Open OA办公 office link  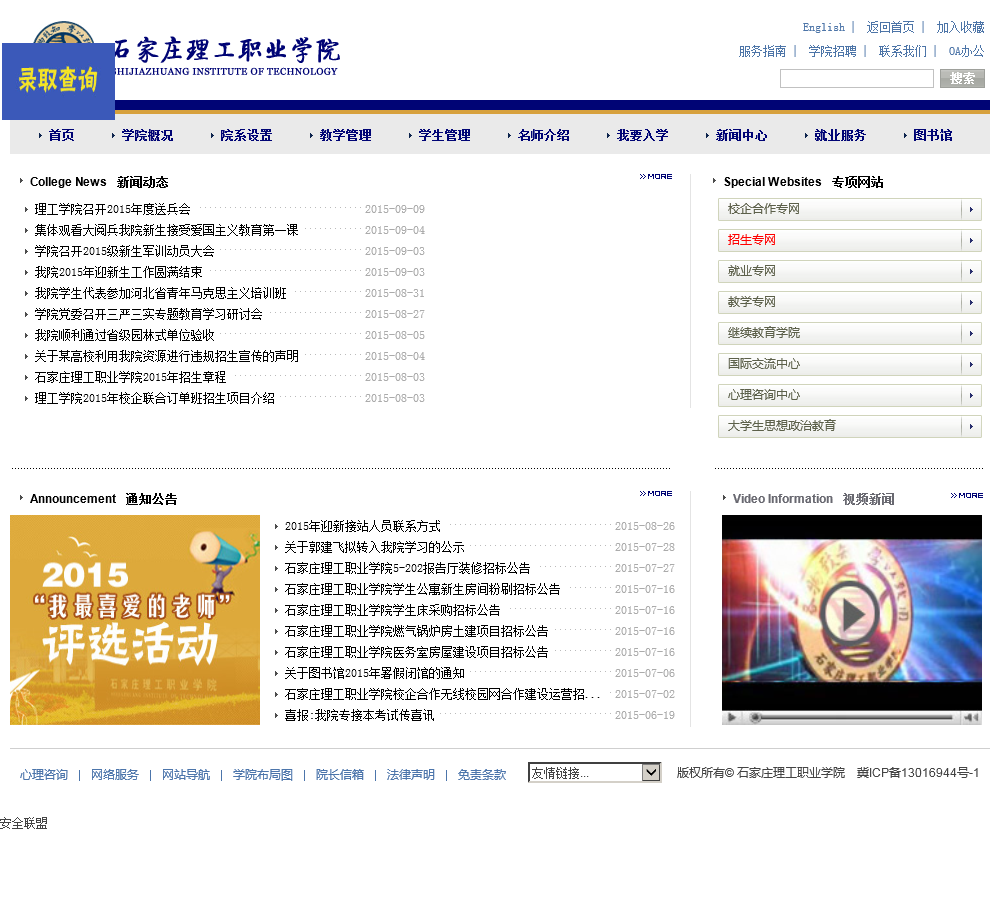pos(966,52)
